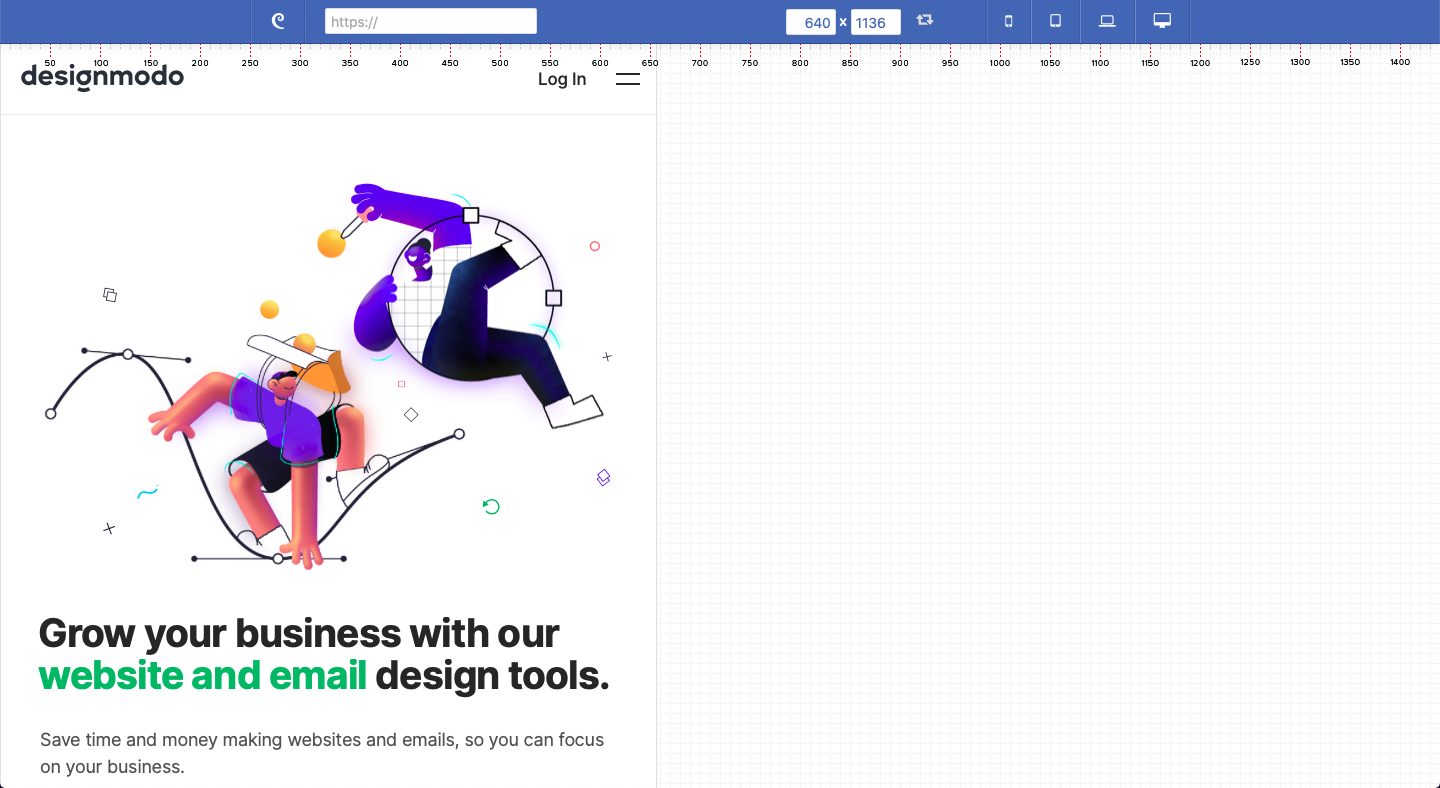This screenshot has width=1440, height=788.
Task: Edit the viewport height field showing 1136
Action: [876, 22]
